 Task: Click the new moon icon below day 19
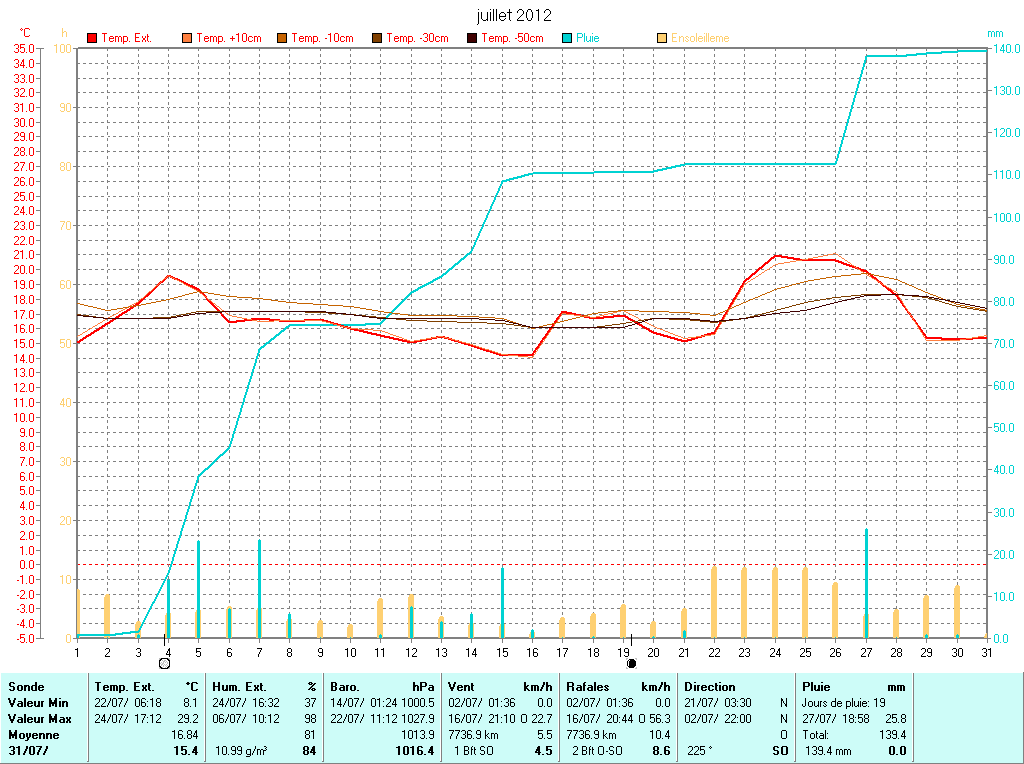tap(631, 663)
